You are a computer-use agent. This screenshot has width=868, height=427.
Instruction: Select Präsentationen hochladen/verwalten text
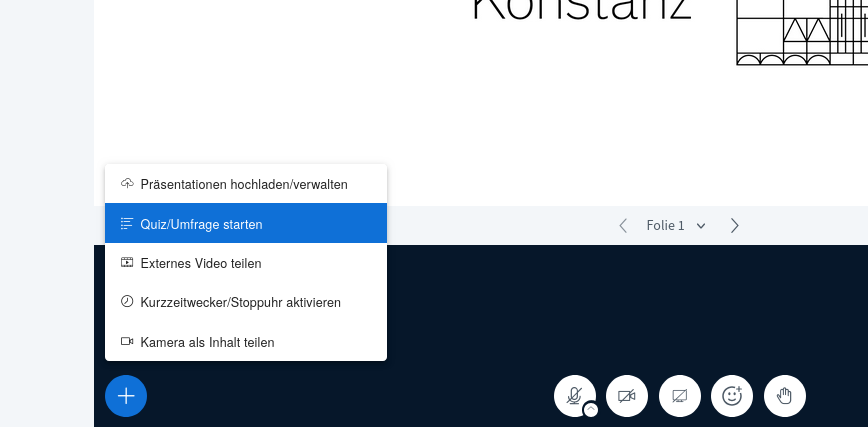(244, 184)
